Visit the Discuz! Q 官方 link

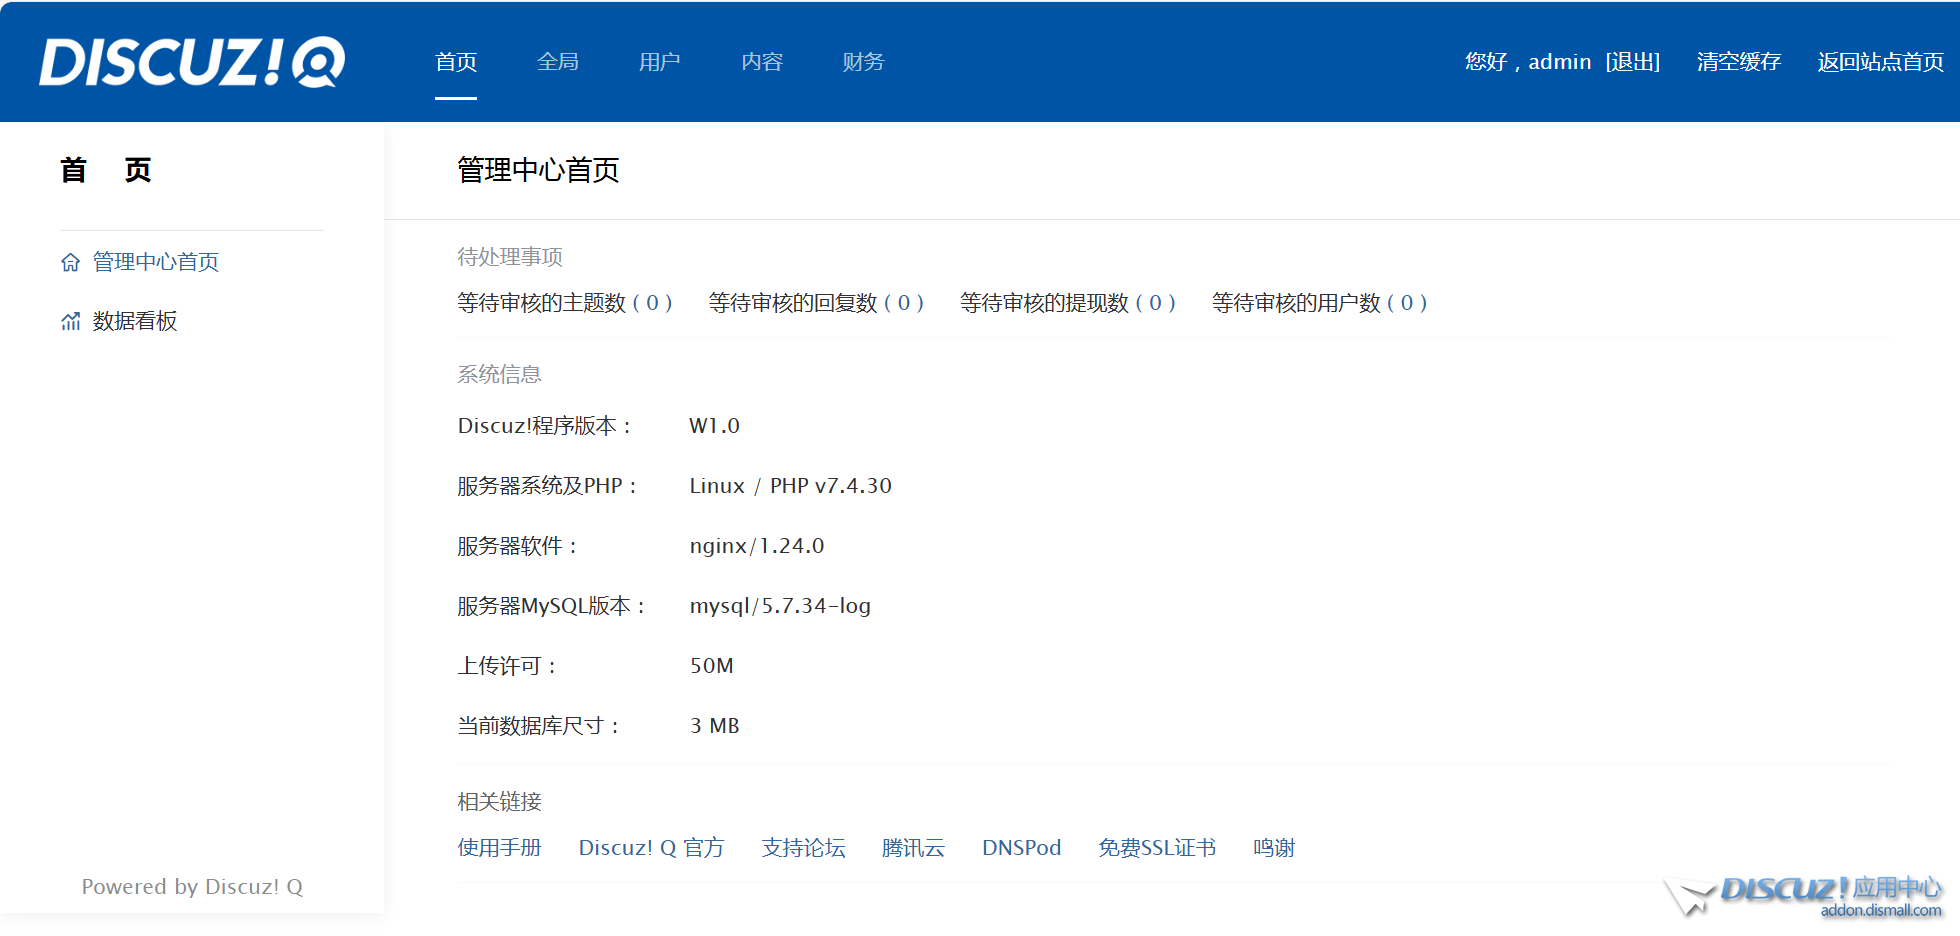652,848
